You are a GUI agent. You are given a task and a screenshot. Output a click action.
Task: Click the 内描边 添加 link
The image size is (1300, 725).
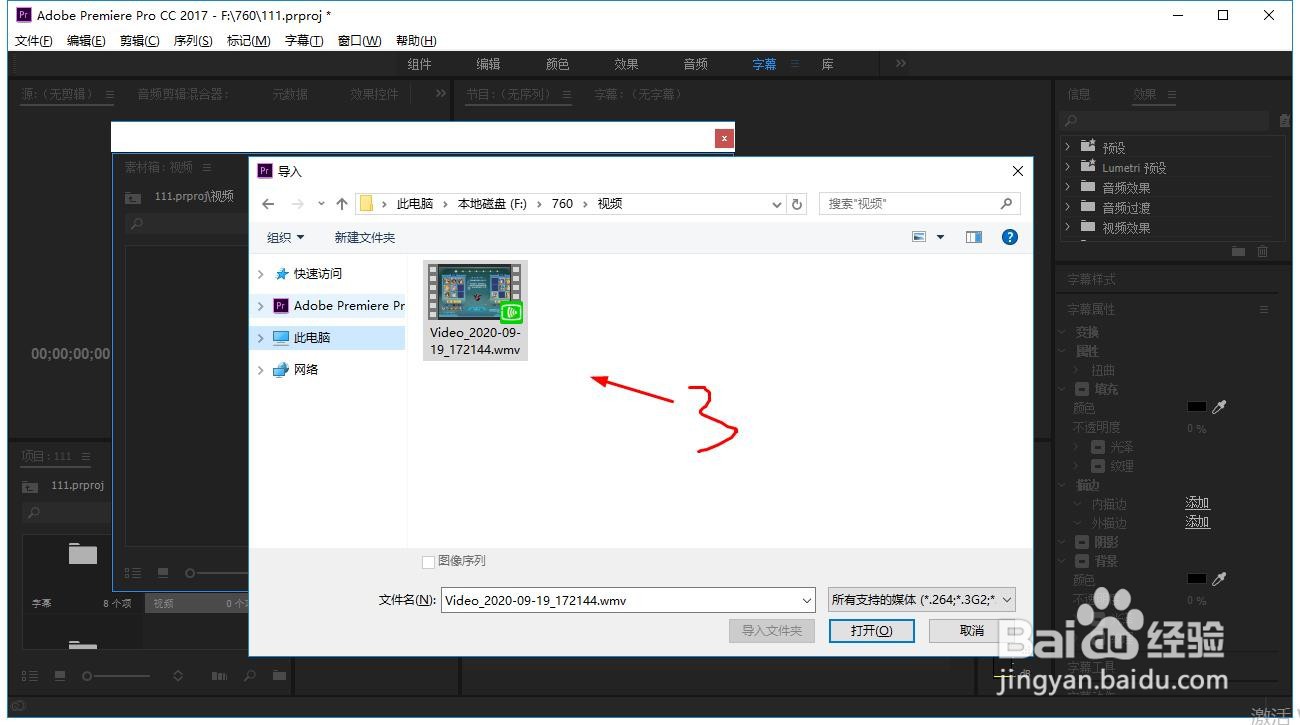(1197, 503)
